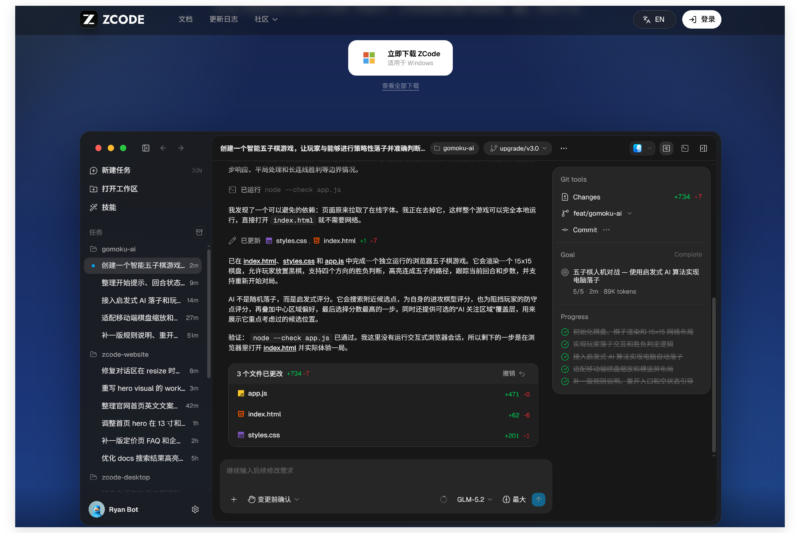Open styles.css in the 已更新 line
The image size is (800, 533).
pyautogui.click(x=287, y=241)
